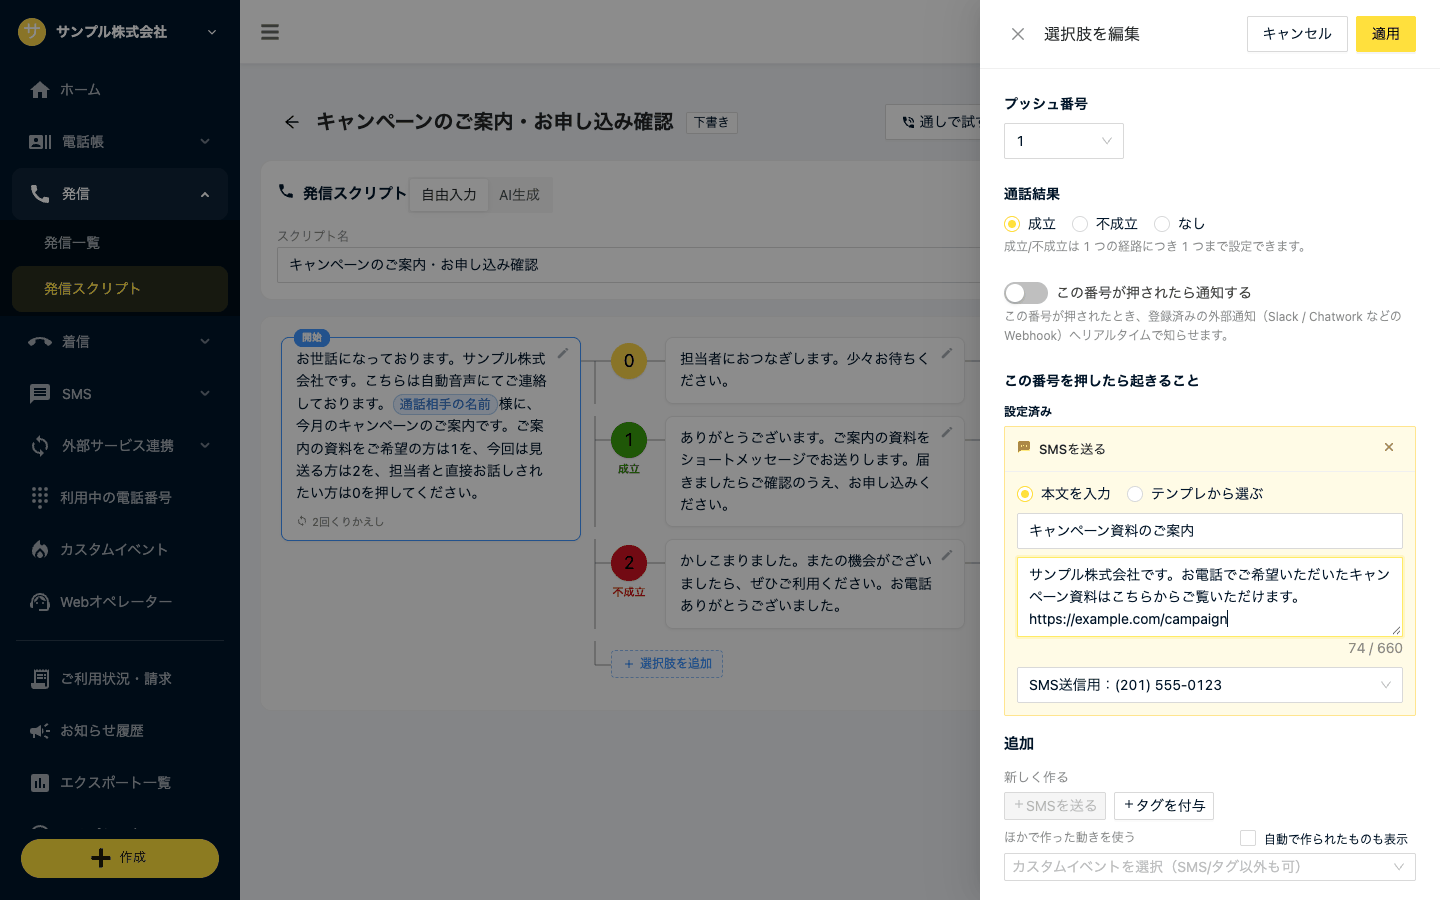Image resolution: width=1440 pixels, height=900 pixels.
Task: Open 発信スクリプト in the sidebar
Action: point(120,289)
